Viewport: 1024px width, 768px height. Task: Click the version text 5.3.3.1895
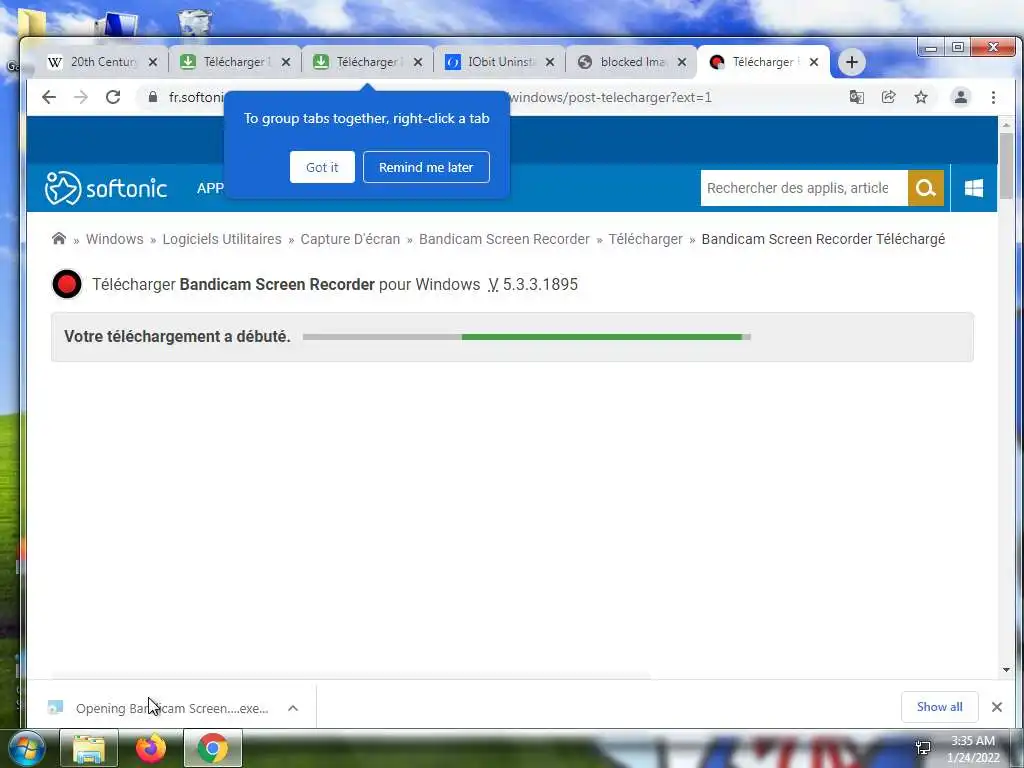(540, 285)
